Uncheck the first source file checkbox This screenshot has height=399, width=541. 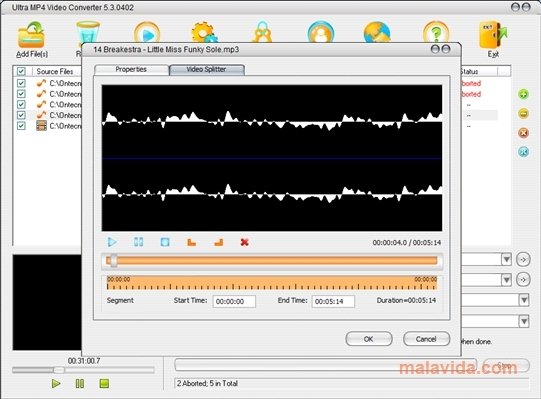click(21, 83)
